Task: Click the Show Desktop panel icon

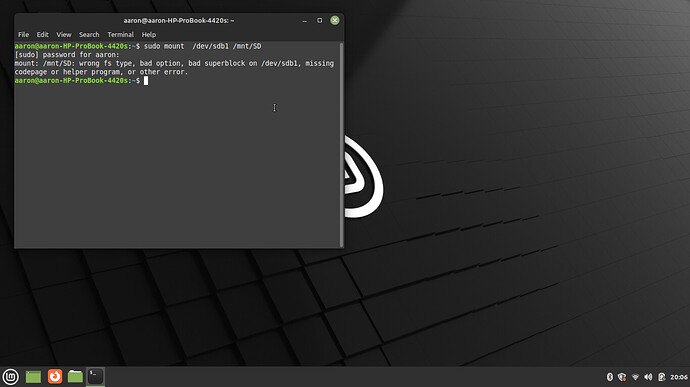Action: [33, 377]
